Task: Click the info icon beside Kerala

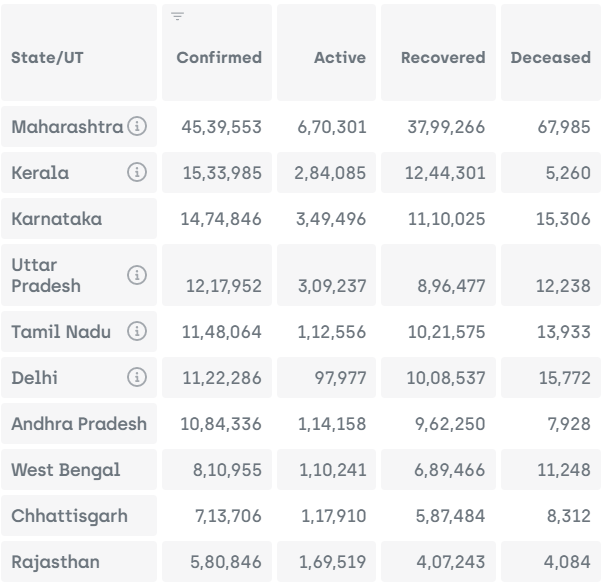Action: pyautogui.click(x=138, y=173)
